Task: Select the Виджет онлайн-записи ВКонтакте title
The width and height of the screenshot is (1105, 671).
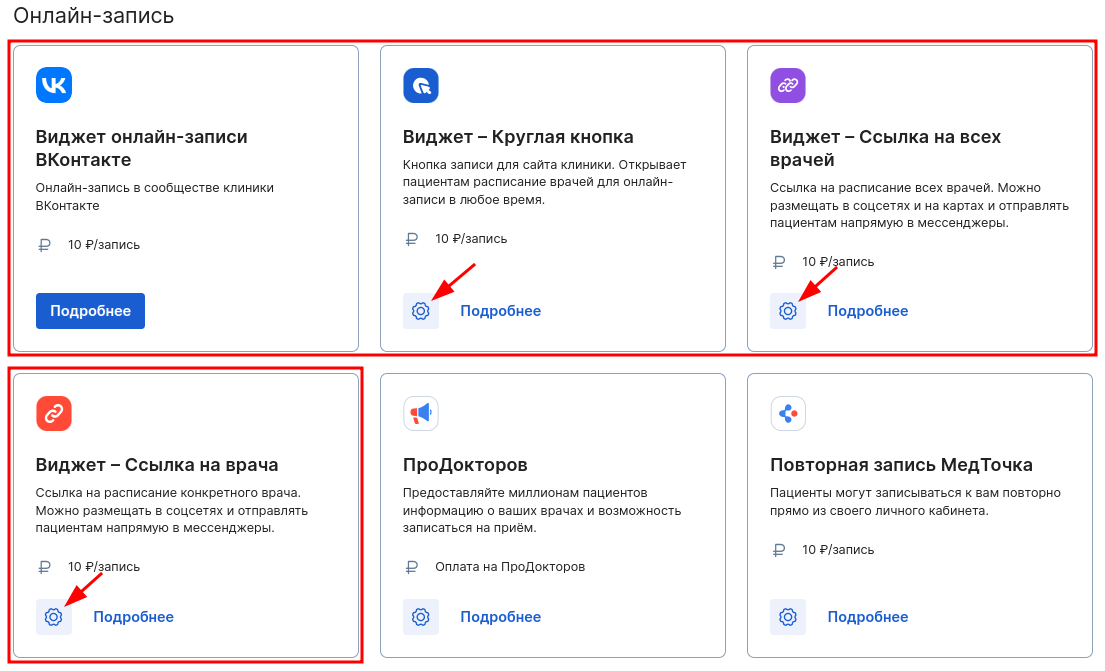Action: point(142,148)
